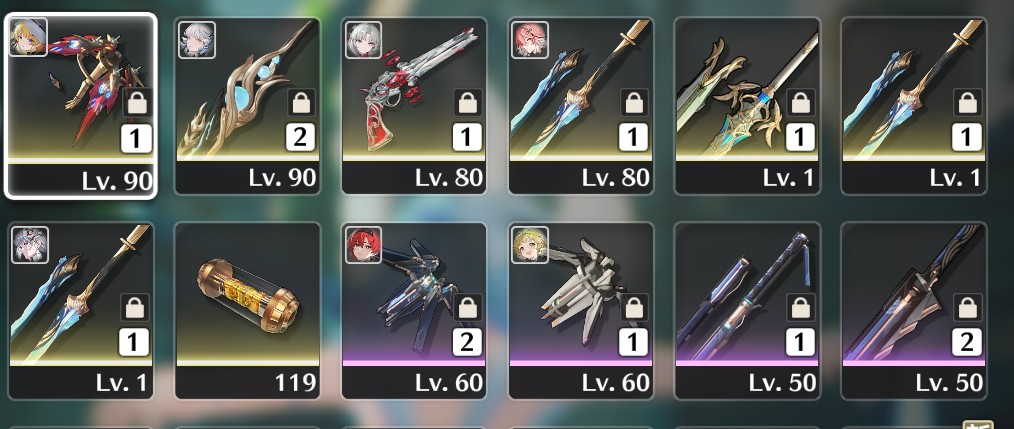This screenshot has width=1014, height=429.
Task: Toggle the lock on the golden rectifier
Action: tap(301, 103)
